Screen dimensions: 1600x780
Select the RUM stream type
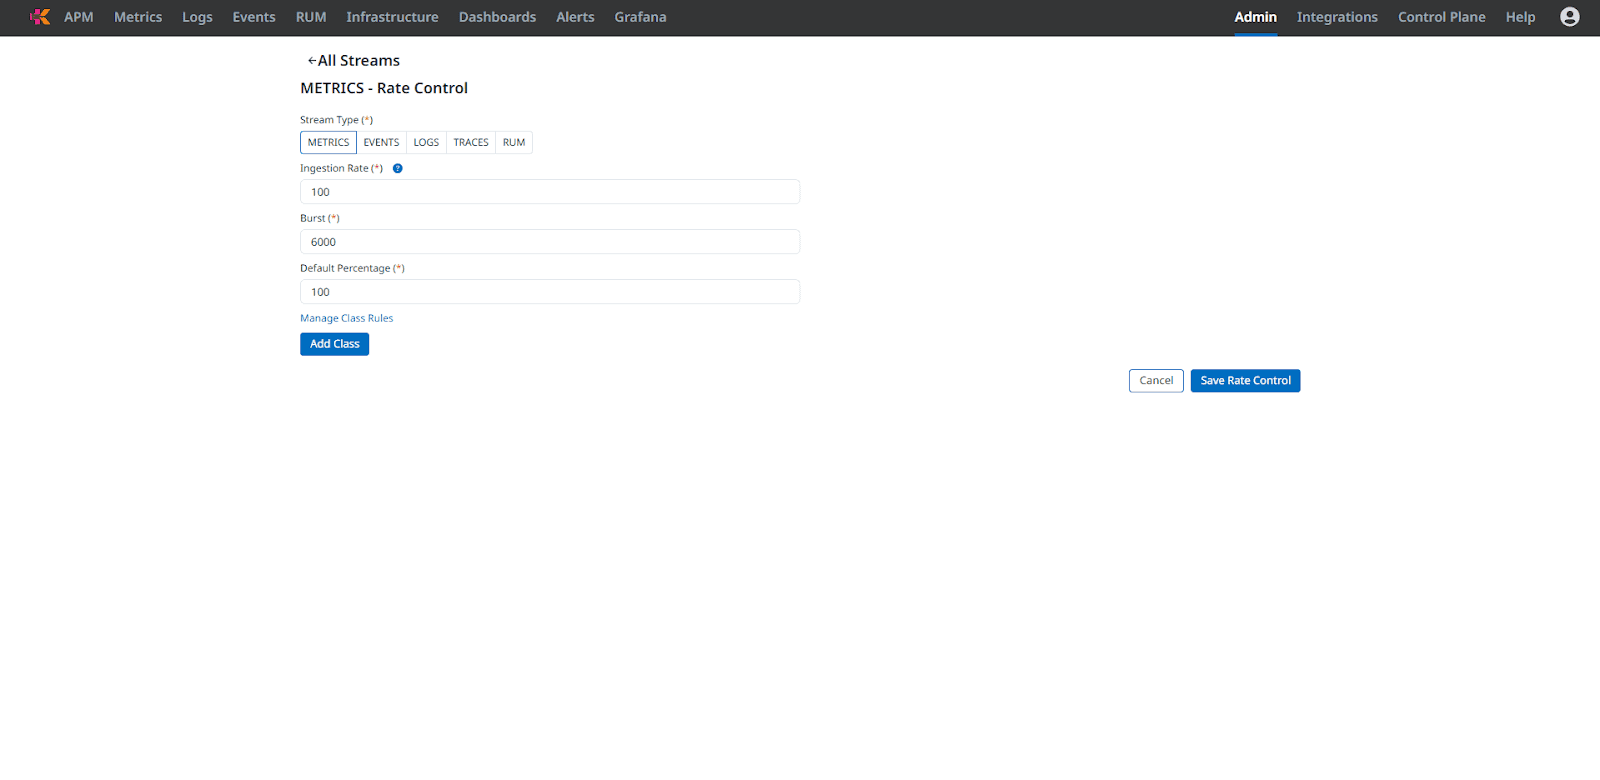(x=514, y=143)
